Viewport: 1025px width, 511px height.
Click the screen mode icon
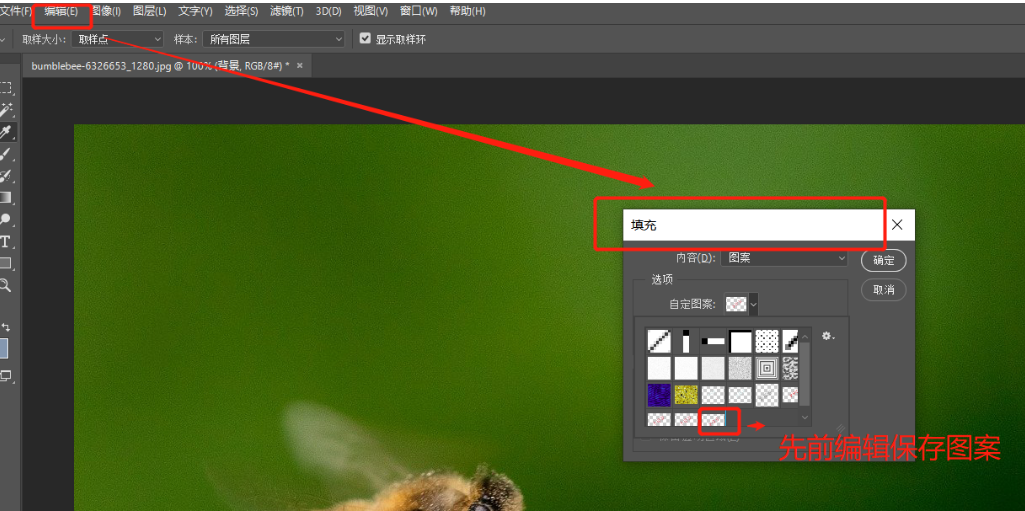pos(5,375)
